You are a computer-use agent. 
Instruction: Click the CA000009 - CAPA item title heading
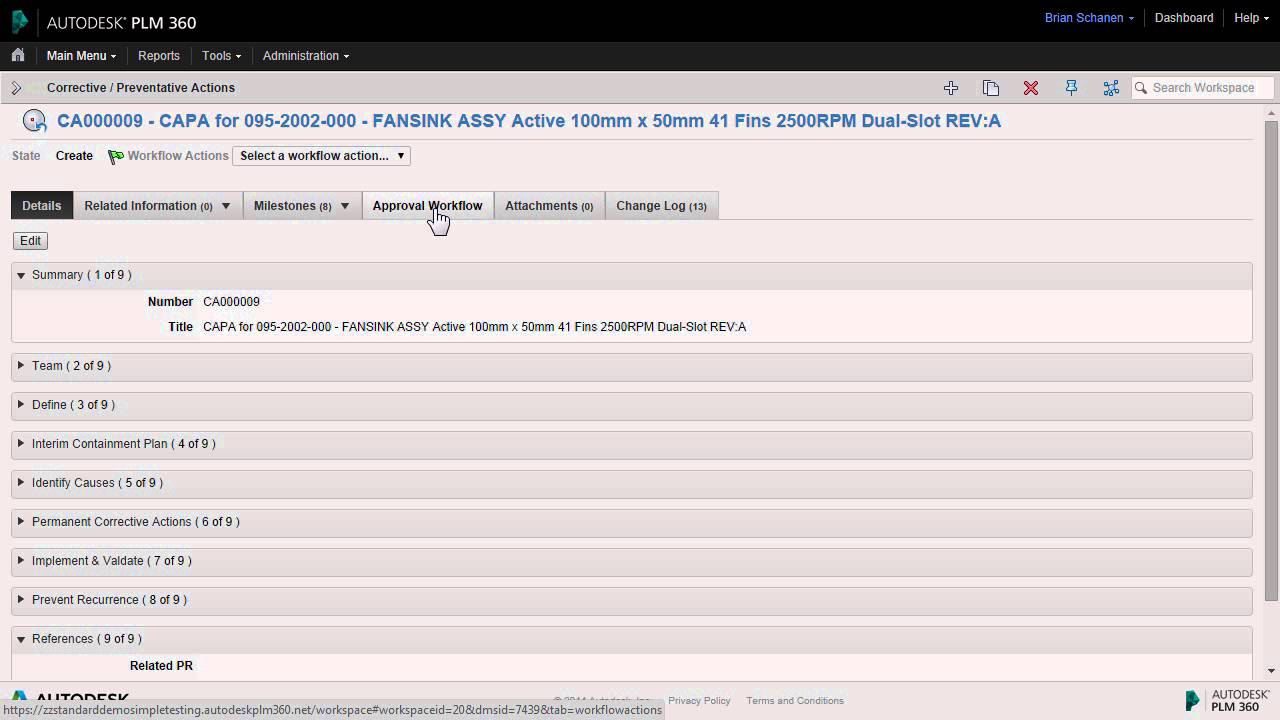point(529,121)
